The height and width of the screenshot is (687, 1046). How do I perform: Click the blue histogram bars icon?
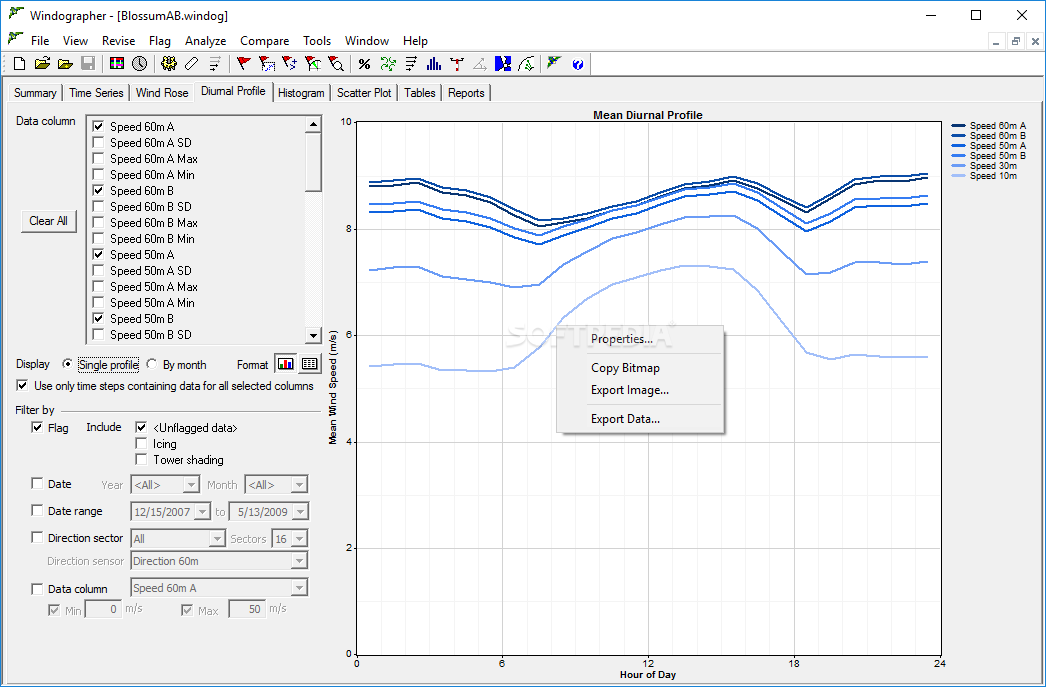point(434,64)
